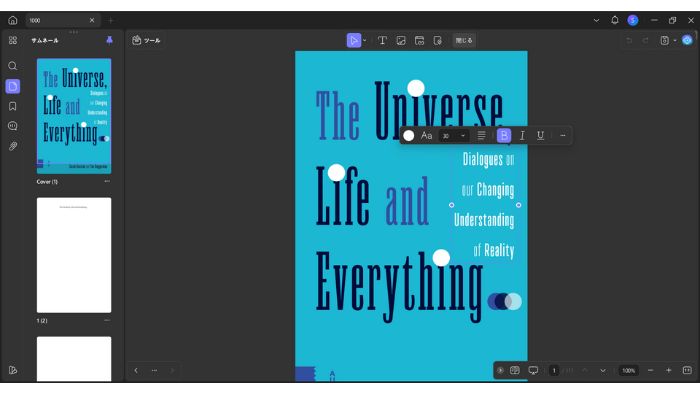Expand the selection tool dropdown arrow
700x394 pixels.
pyautogui.click(x=365, y=41)
